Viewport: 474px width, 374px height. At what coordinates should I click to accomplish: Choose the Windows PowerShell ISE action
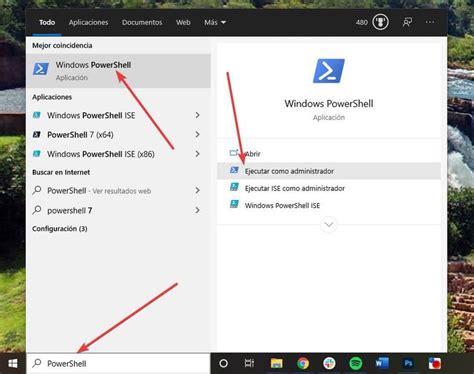click(x=329, y=205)
